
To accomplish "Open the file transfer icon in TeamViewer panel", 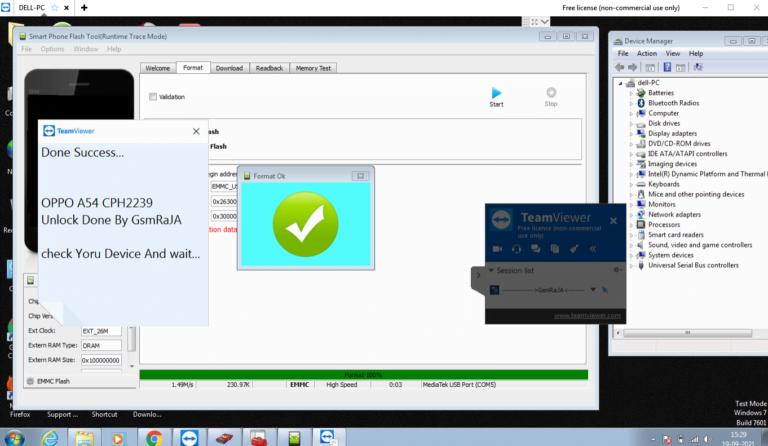I will (x=554, y=249).
